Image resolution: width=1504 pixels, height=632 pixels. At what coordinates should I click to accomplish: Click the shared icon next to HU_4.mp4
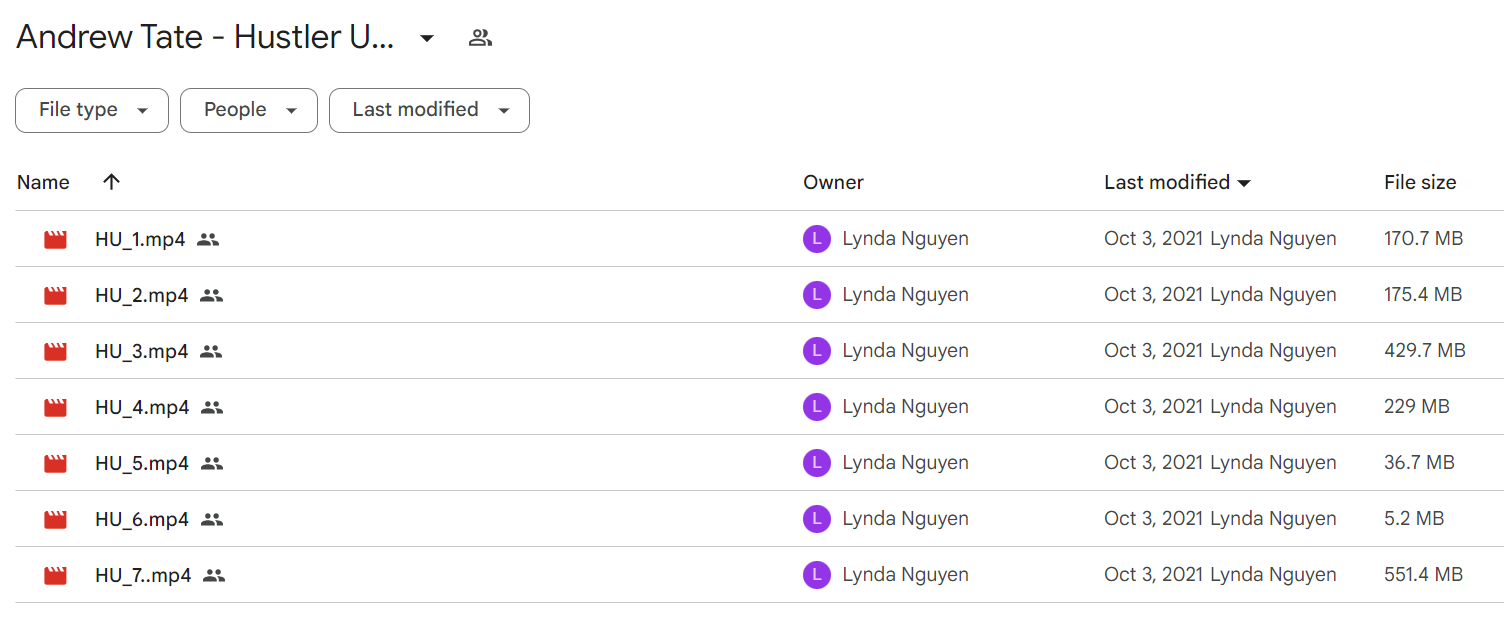point(212,407)
